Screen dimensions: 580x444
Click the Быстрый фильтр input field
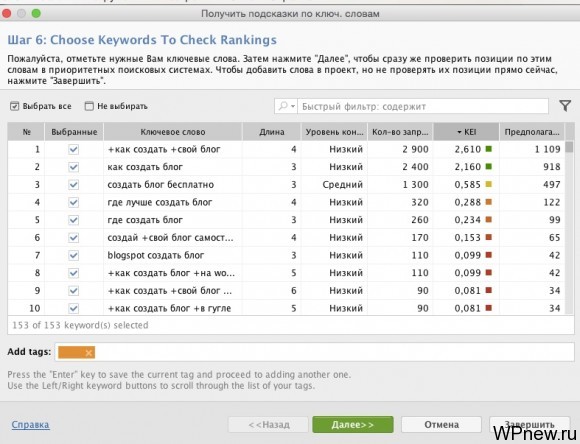point(423,106)
